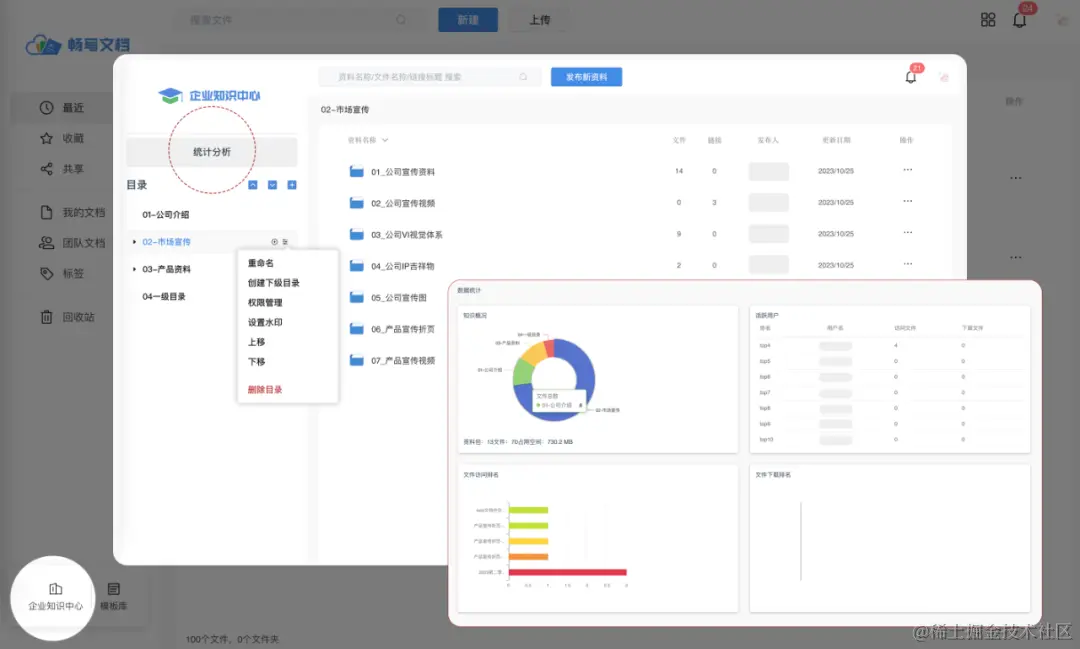Select 04一级目录 in the directory tree
Image resolution: width=1080 pixels, height=649 pixels.
coord(164,297)
